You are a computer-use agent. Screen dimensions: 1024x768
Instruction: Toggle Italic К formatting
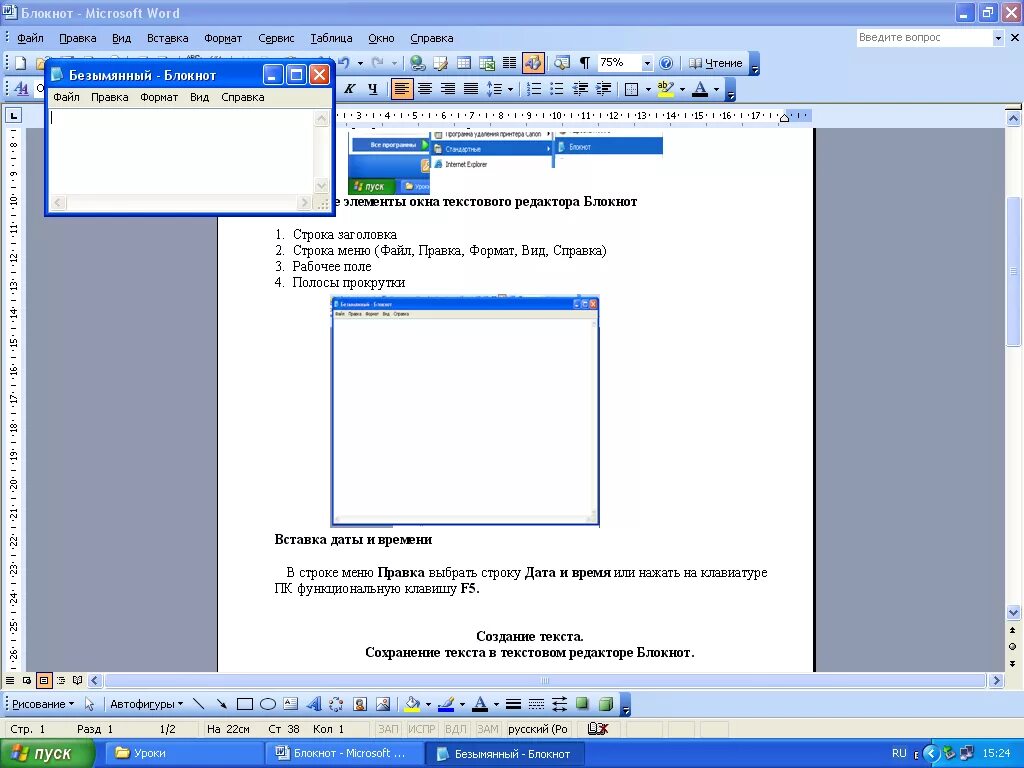(349, 89)
